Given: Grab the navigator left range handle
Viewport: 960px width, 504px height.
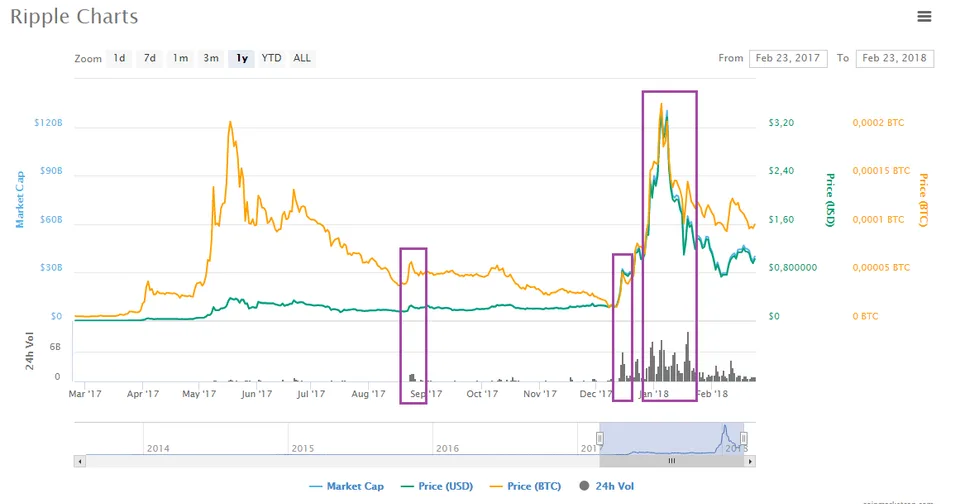Looking at the screenshot, I should 600,438.
